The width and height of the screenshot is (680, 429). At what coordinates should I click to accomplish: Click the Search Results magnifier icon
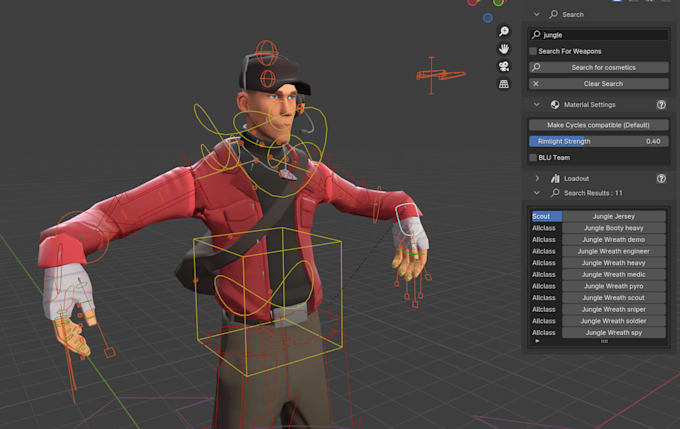[555, 193]
